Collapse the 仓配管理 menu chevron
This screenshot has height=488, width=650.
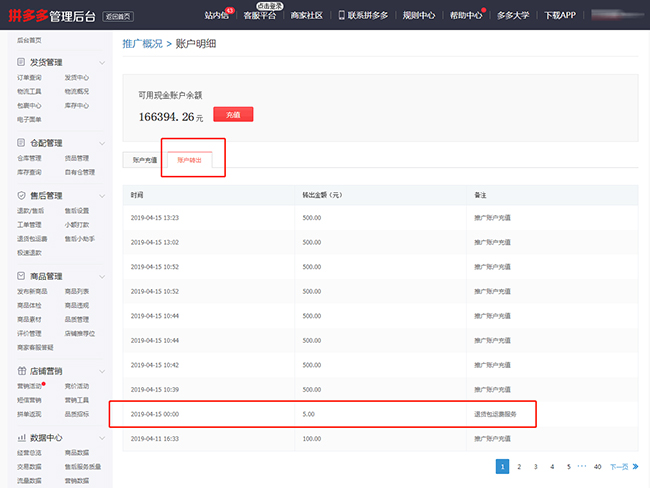pos(102,143)
